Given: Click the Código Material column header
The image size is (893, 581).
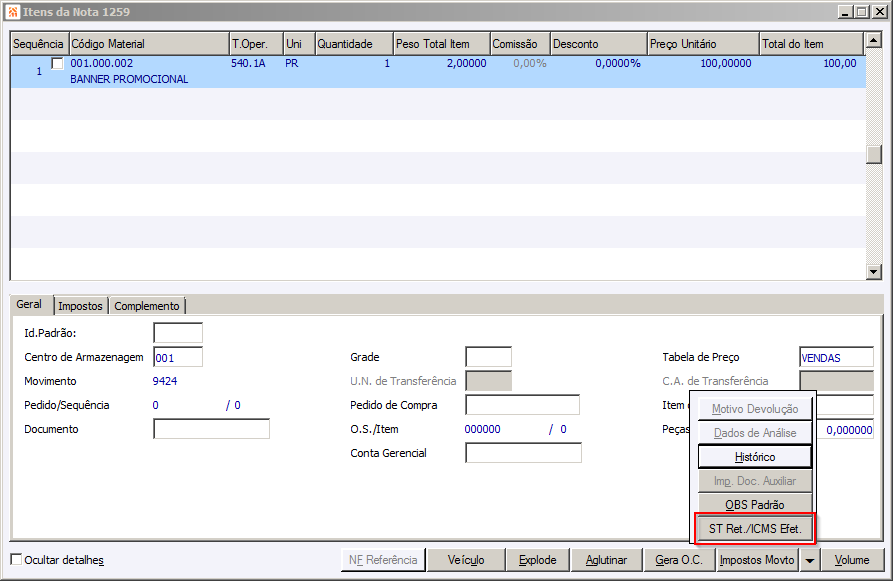Looking at the screenshot, I should 149,44.
